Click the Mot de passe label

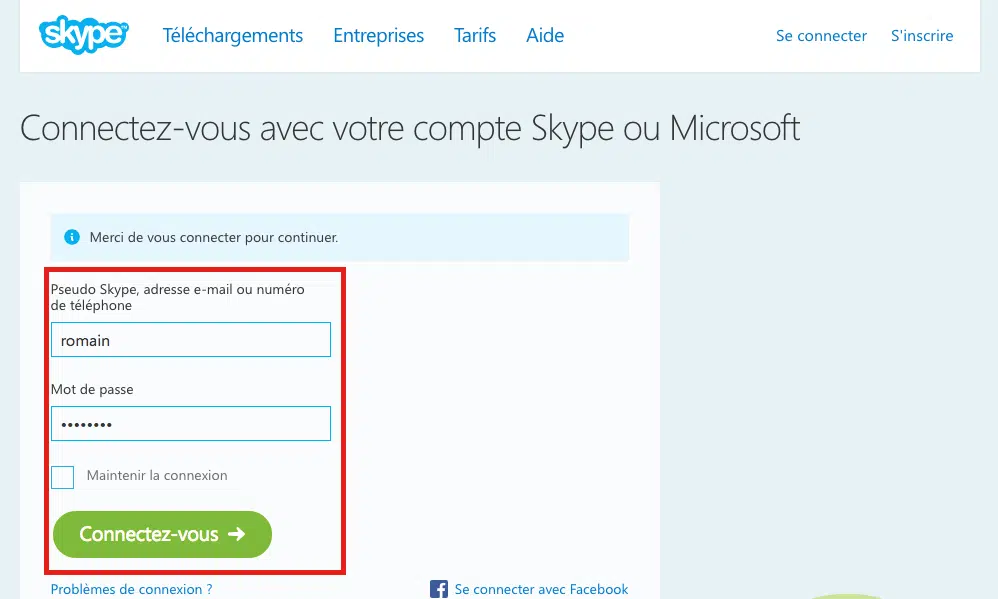92,389
